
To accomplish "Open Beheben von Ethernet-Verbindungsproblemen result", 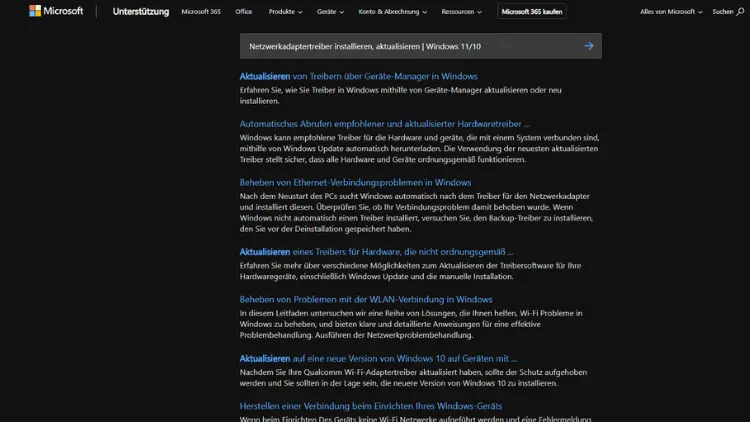I will click(x=355, y=182).
